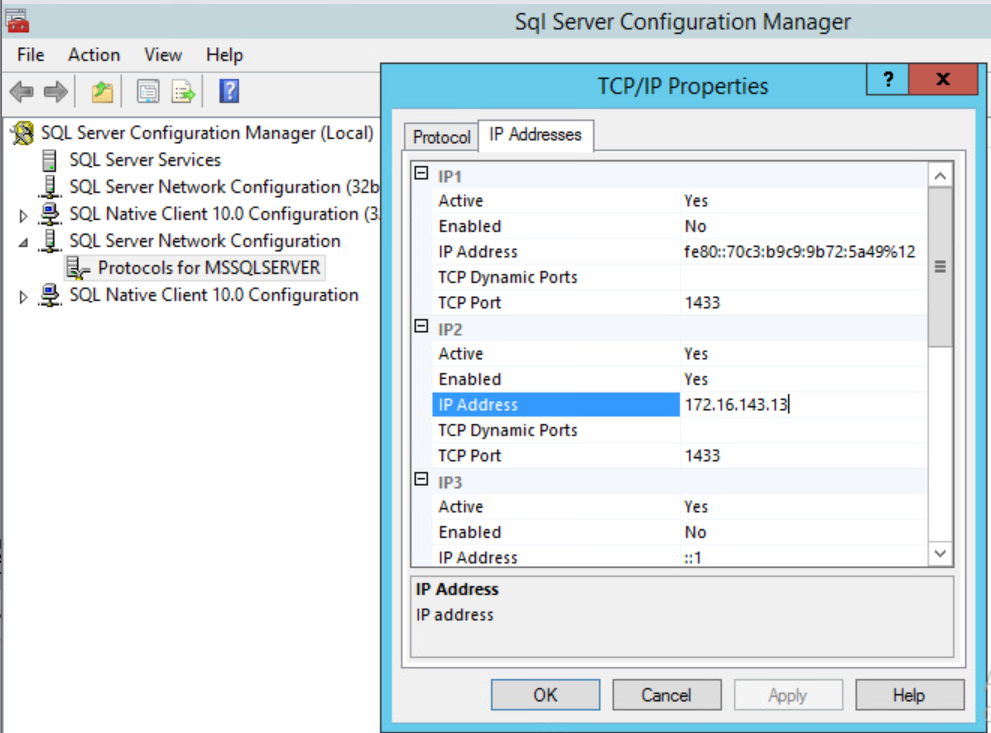Screen dimensions: 991x733
Task: Select IP1 TCP Dynamic Ports row
Action: point(679,277)
